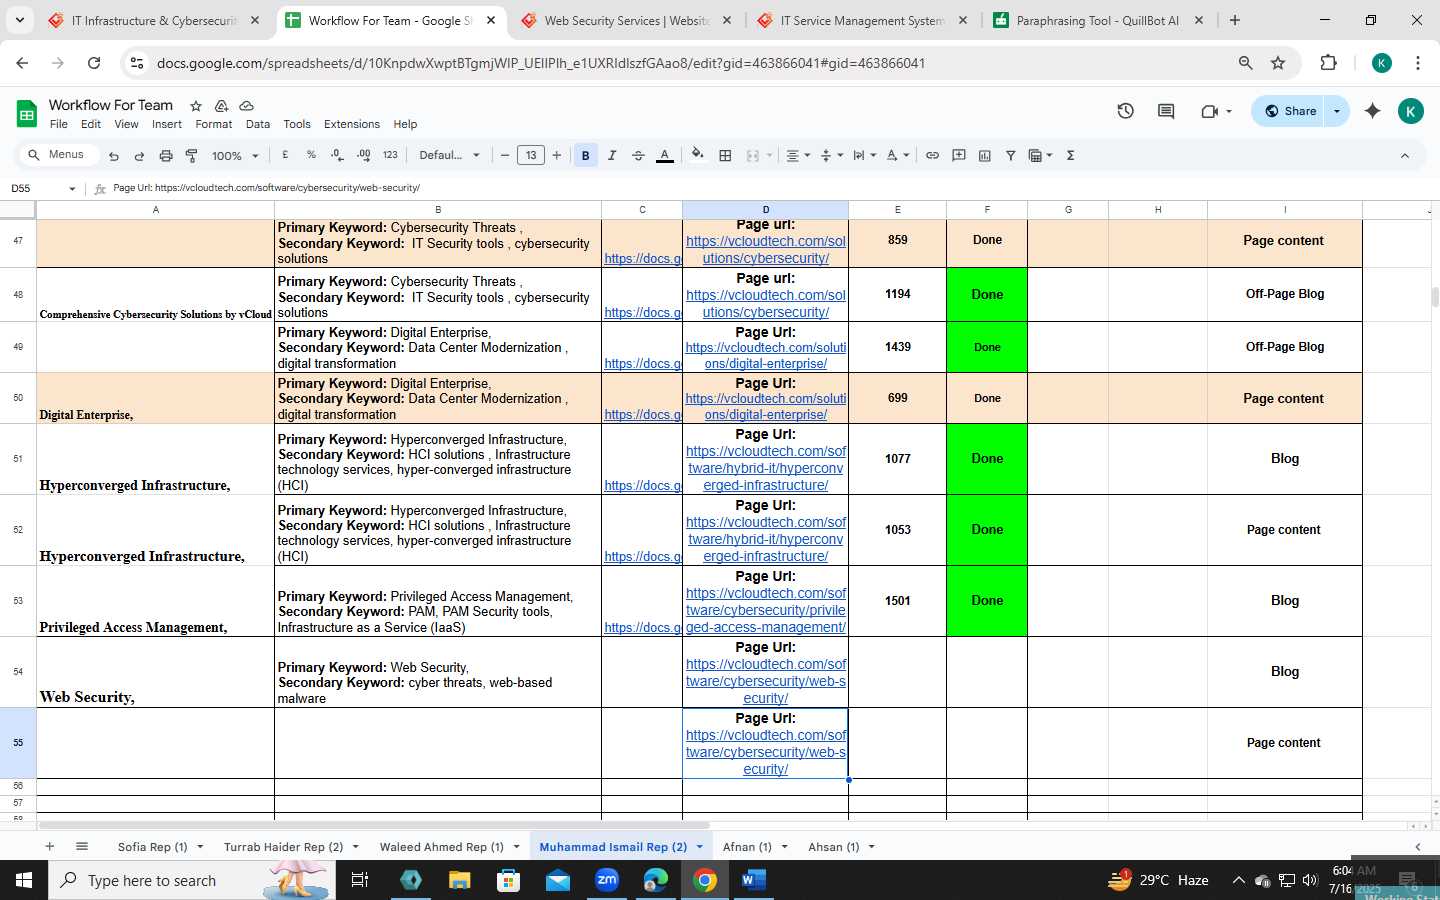Viewport: 1440px width, 900px height.
Task: Click the font size field showing 13
Action: point(531,155)
